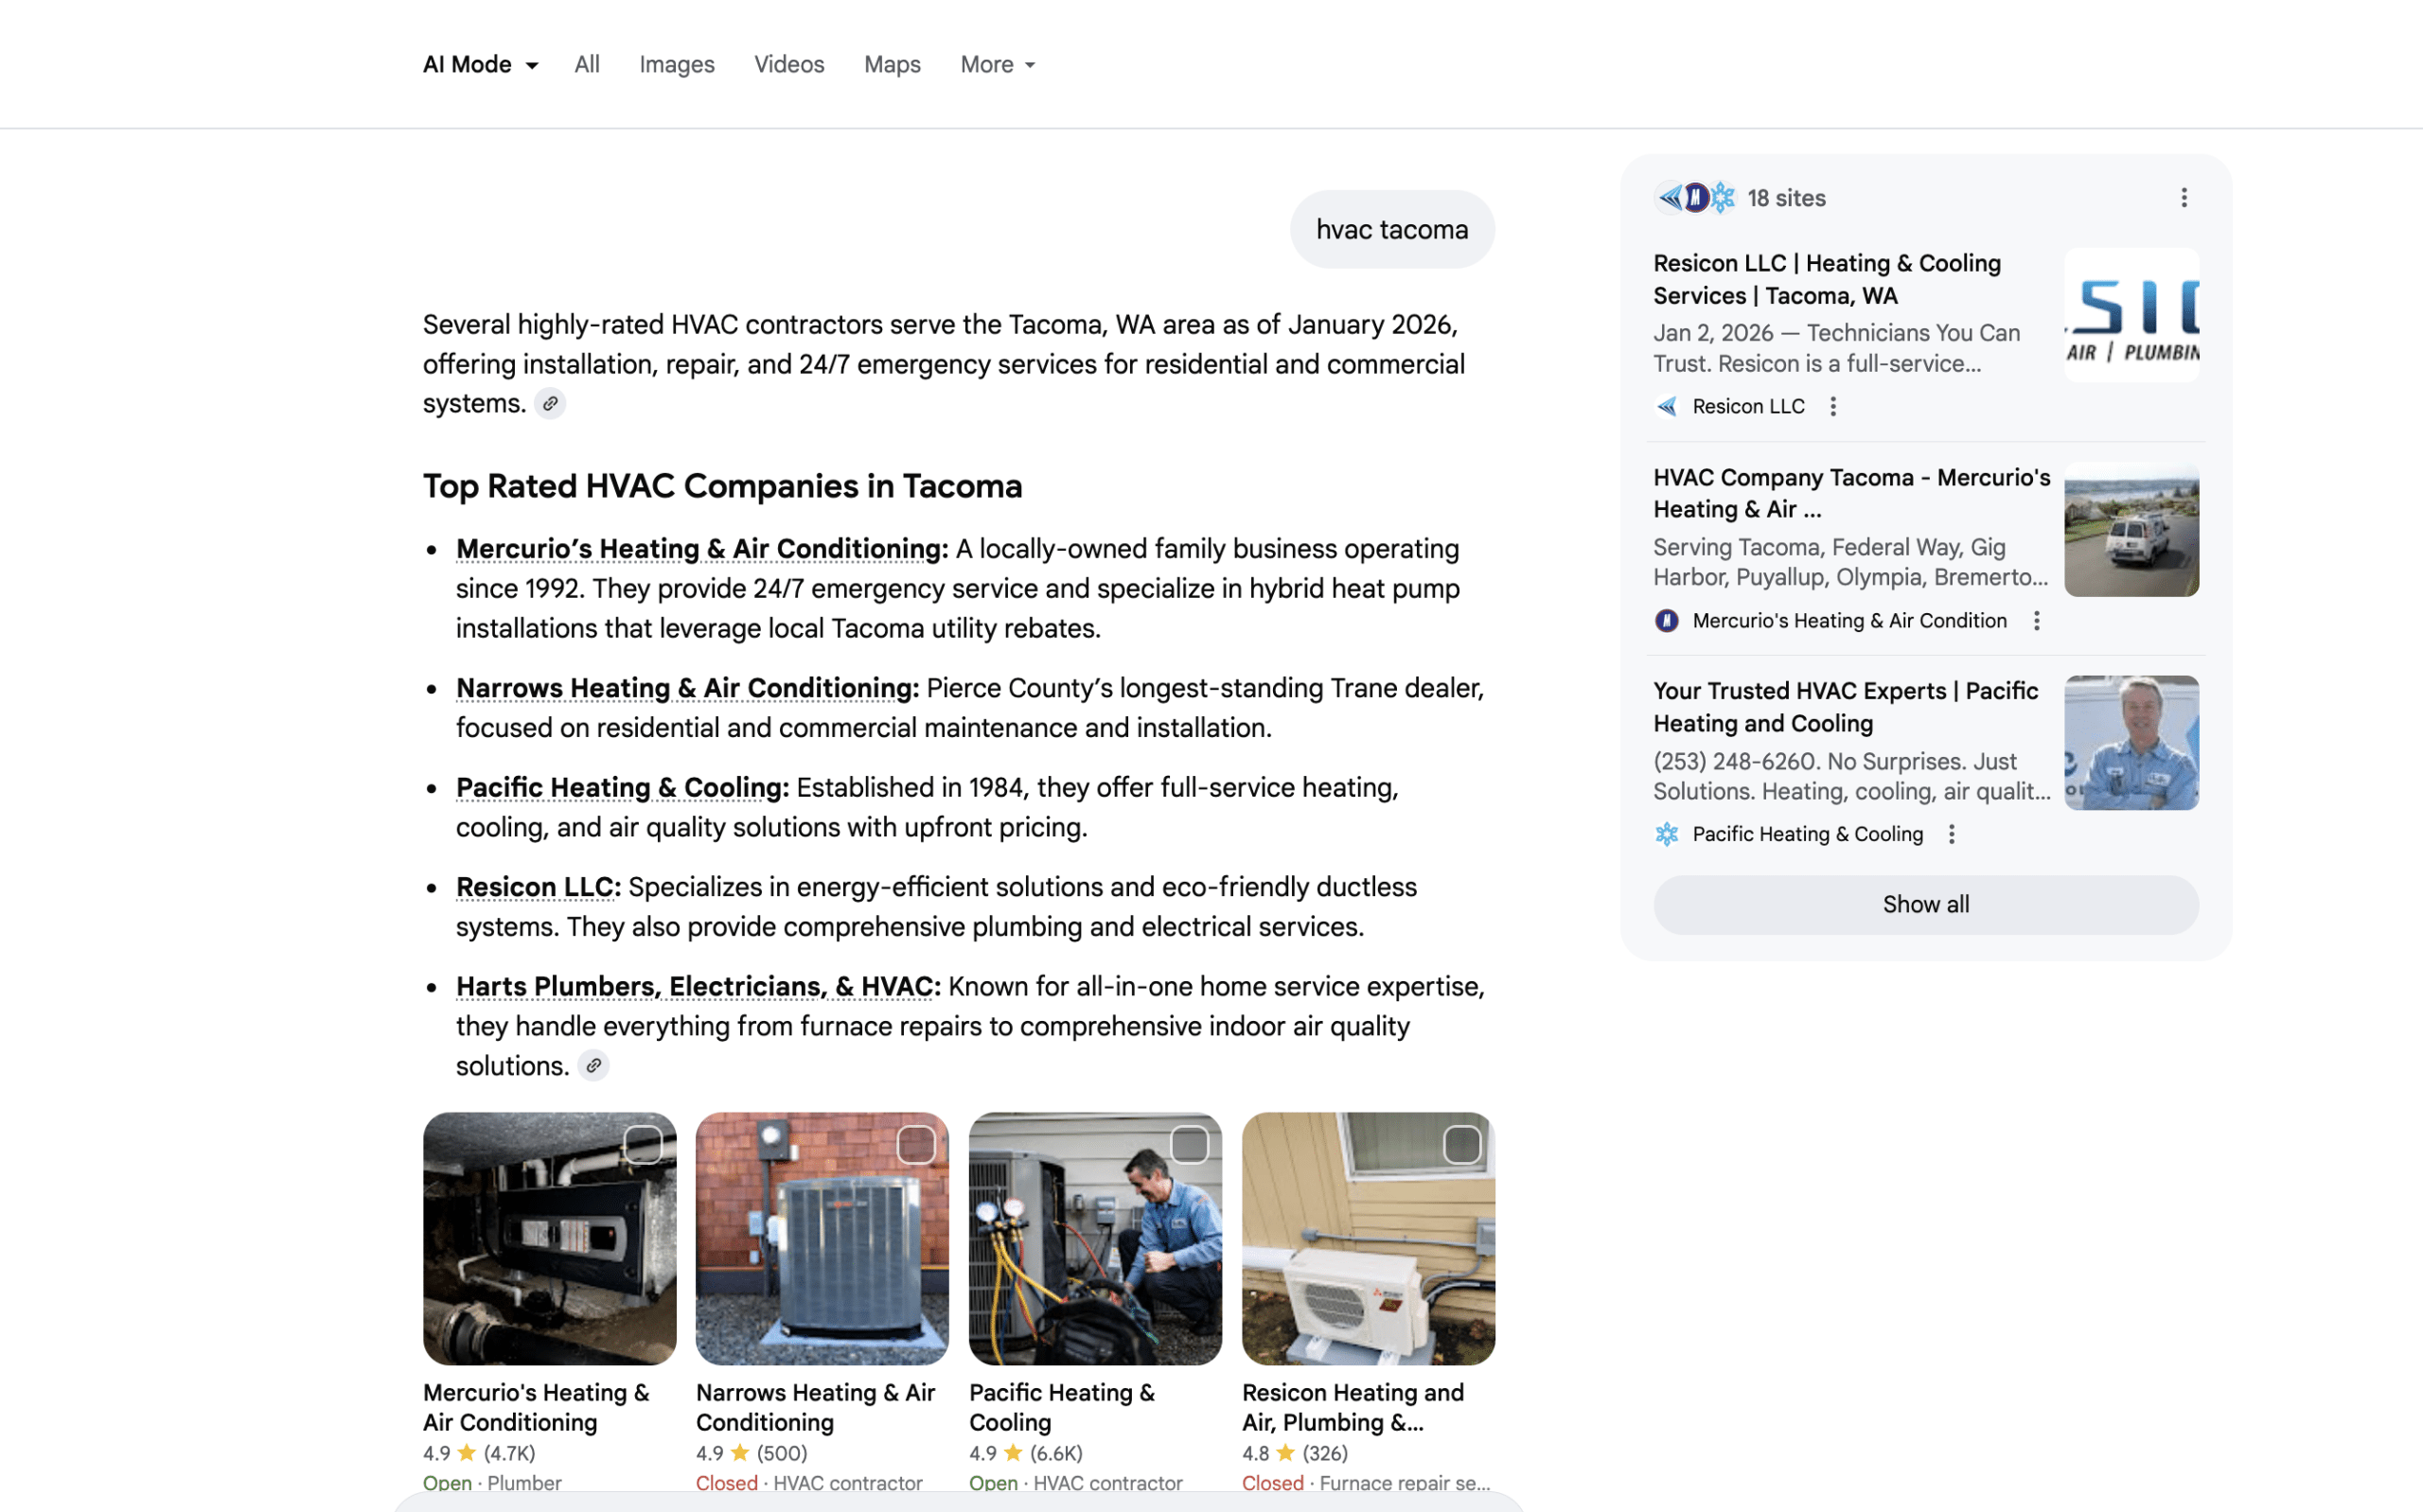Open options menu next to Pacific Heating source
Viewport: 2423px width, 1512px height.
coord(1951,835)
